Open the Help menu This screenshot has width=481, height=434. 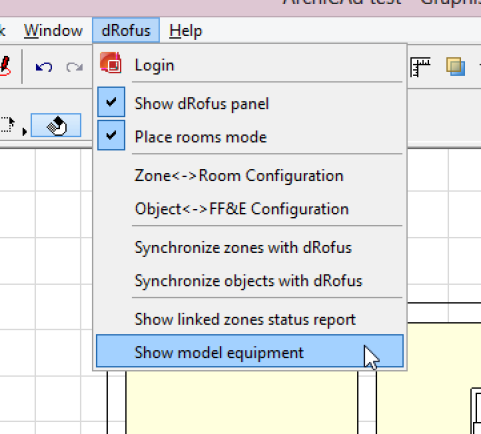[x=186, y=31]
